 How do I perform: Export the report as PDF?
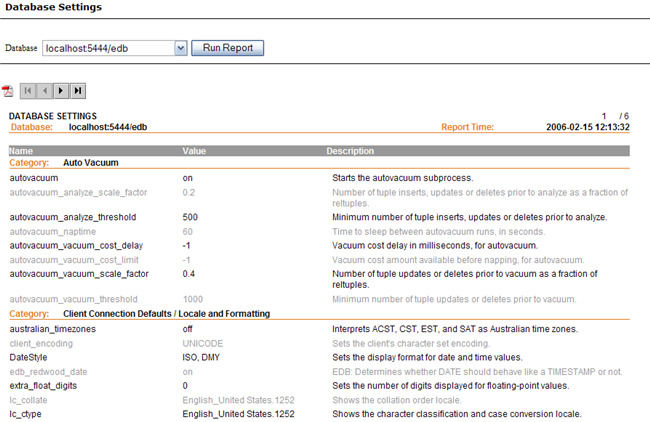(x=7, y=91)
